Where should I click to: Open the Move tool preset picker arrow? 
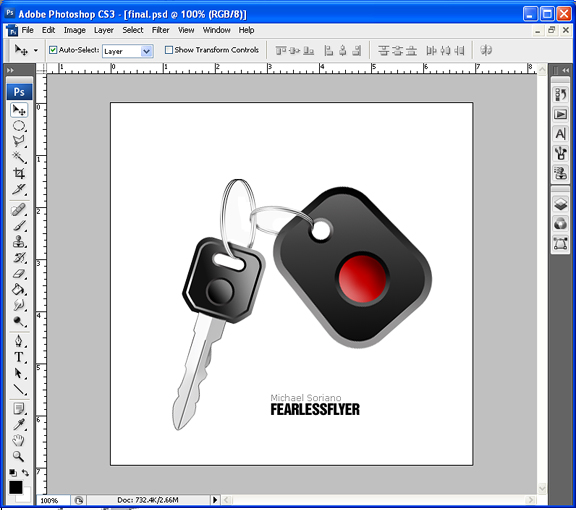(x=36, y=50)
